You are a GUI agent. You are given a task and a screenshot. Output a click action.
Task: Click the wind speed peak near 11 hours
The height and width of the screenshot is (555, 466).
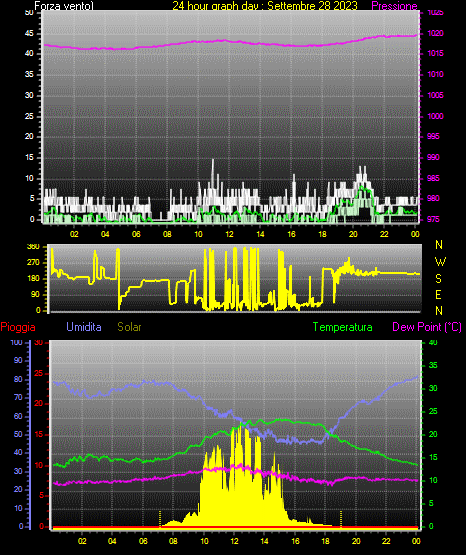click(x=213, y=160)
